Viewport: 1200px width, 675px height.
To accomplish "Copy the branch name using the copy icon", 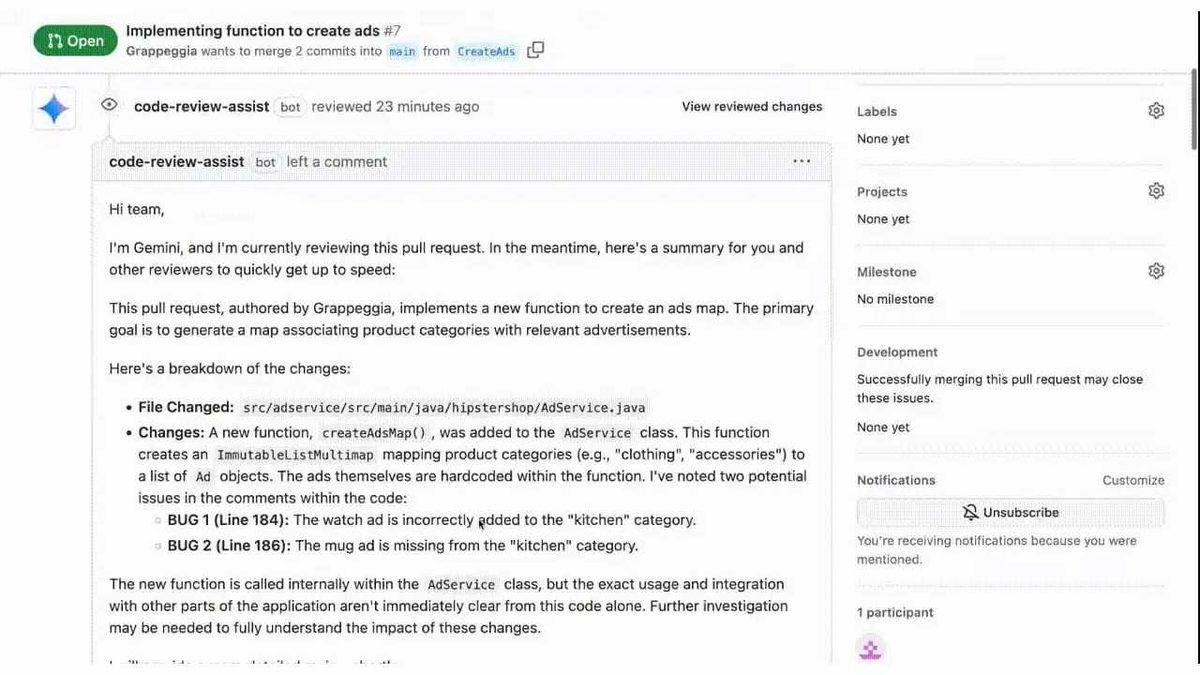I will point(535,48).
